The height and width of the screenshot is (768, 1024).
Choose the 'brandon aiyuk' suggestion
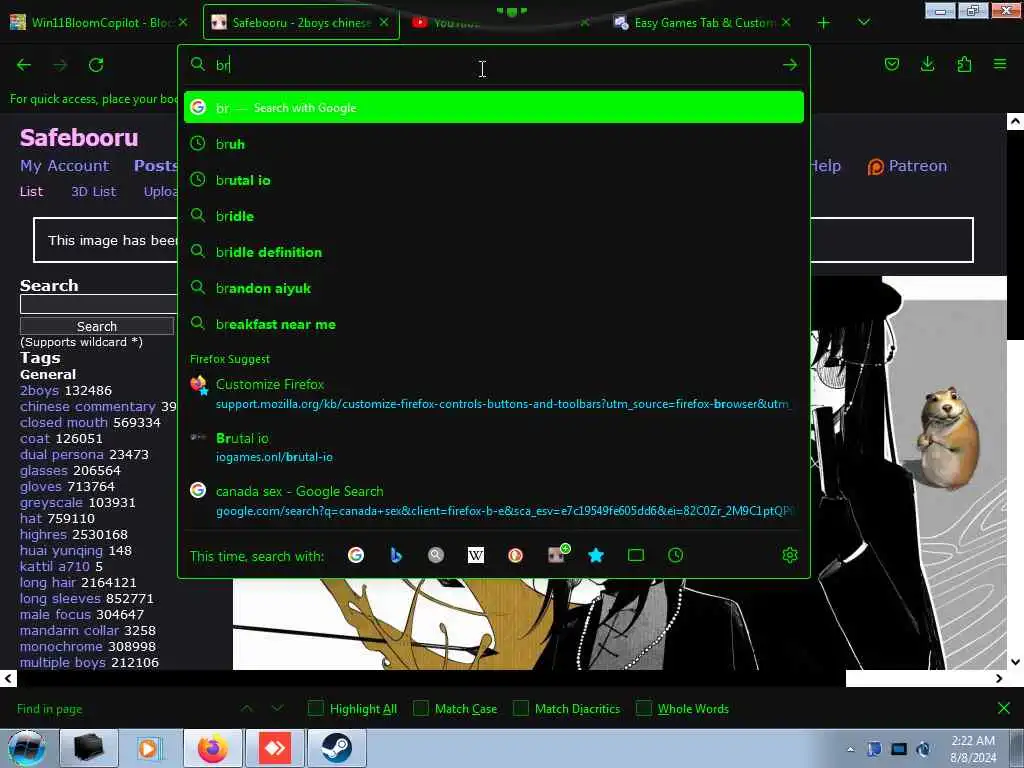click(x=494, y=288)
